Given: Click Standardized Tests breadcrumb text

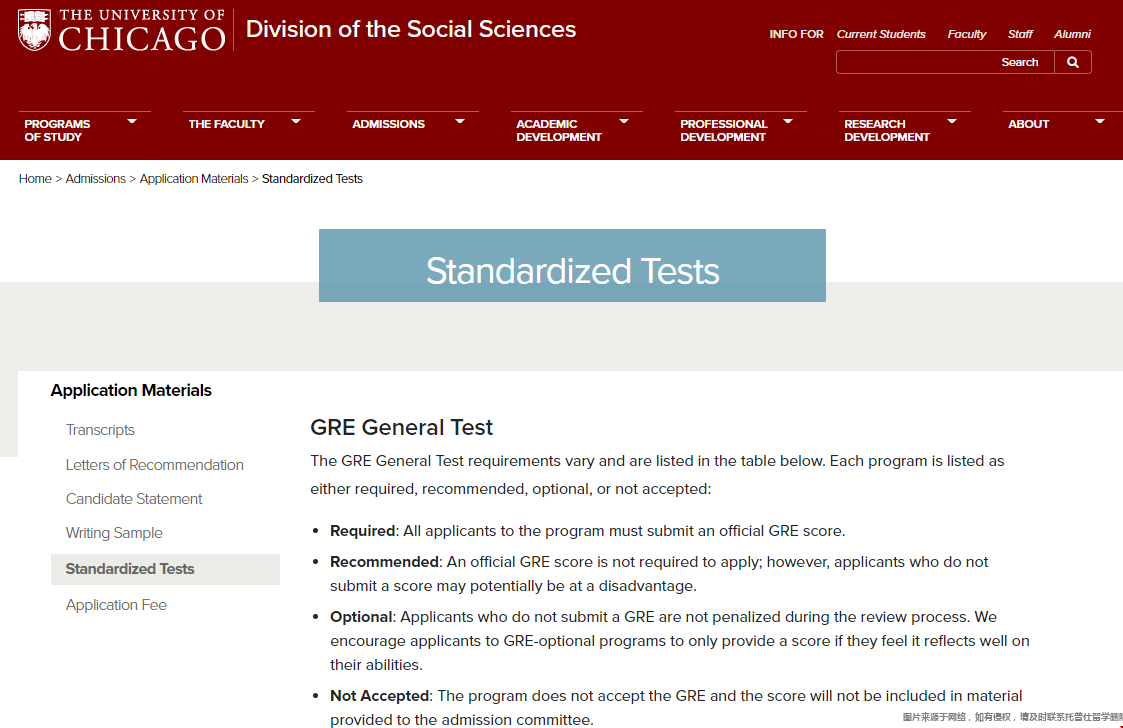Looking at the screenshot, I should pyautogui.click(x=312, y=179).
